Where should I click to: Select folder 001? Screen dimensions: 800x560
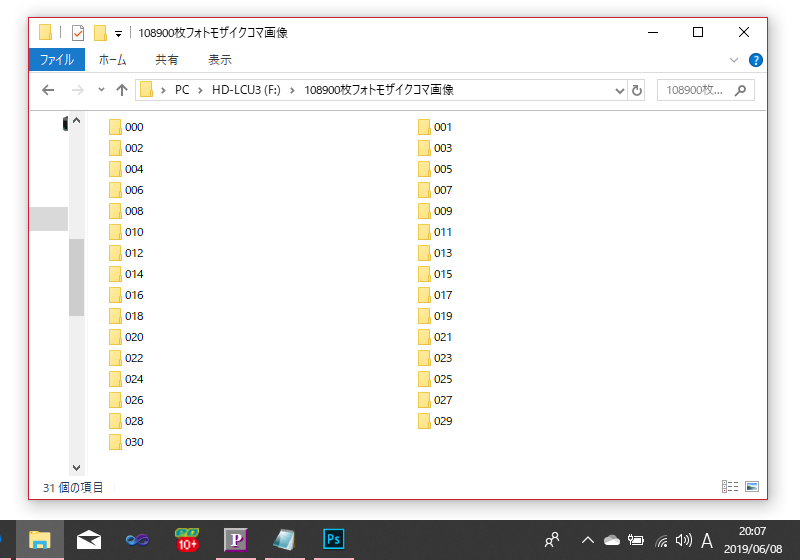point(435,127)
